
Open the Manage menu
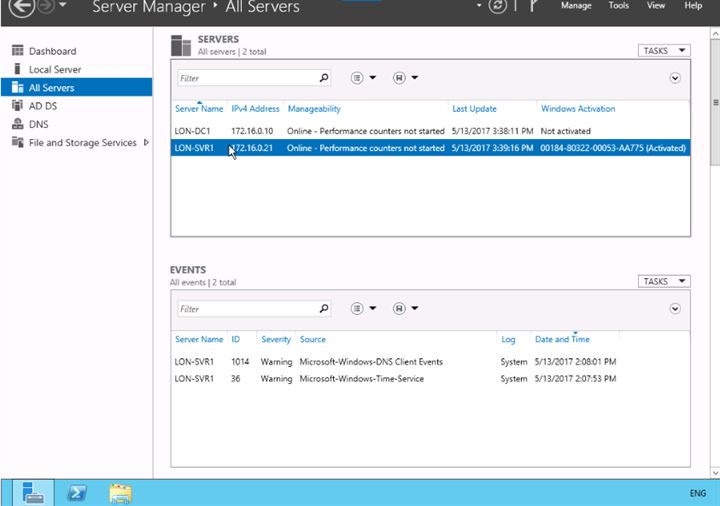click(576, 6)
